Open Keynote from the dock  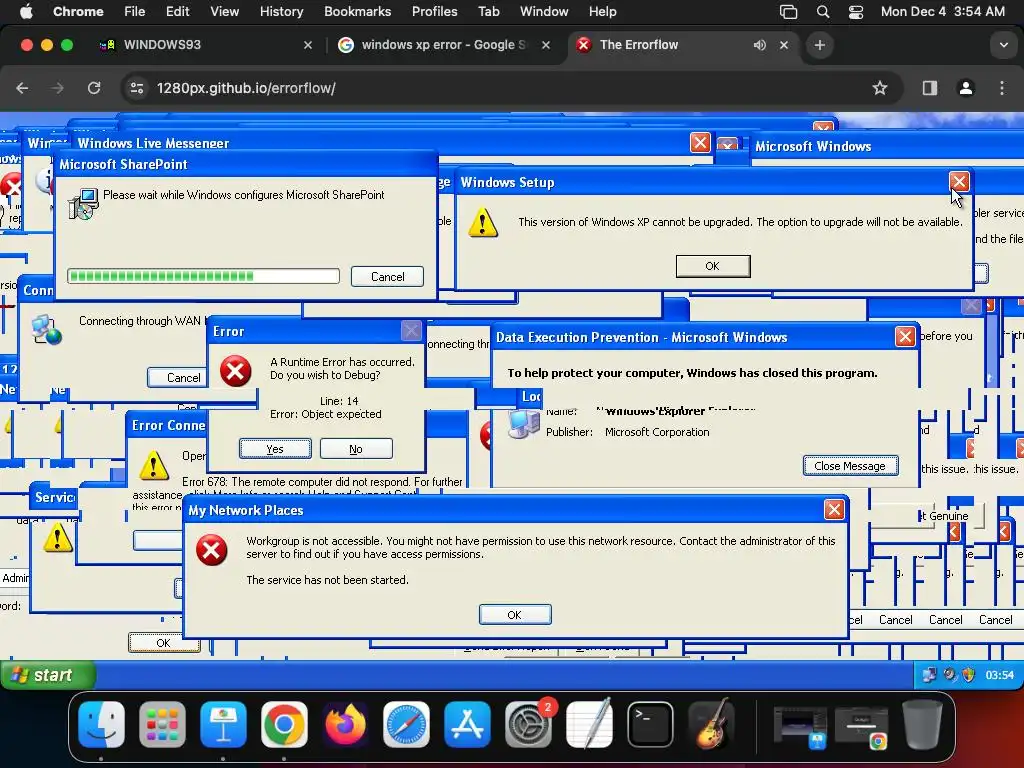point(223,724)
